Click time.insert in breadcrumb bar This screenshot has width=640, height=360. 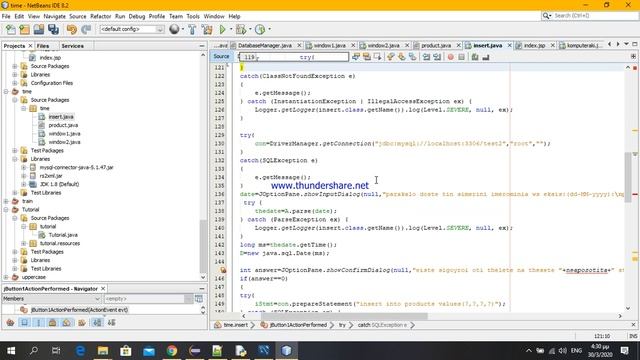click(x=236, y=325)
